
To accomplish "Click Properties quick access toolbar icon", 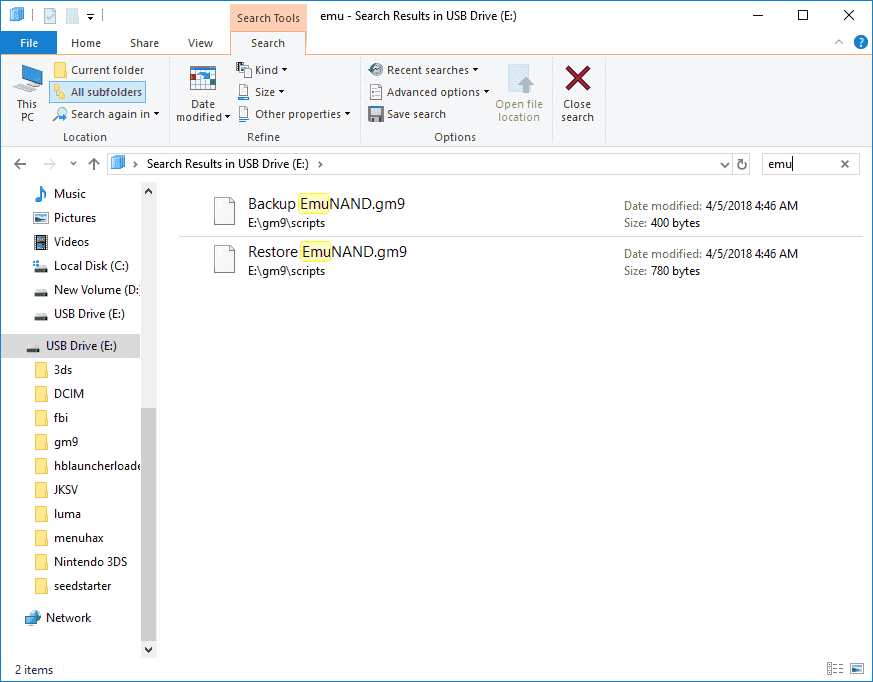I will pyautogui.click(x=50, y=16).
